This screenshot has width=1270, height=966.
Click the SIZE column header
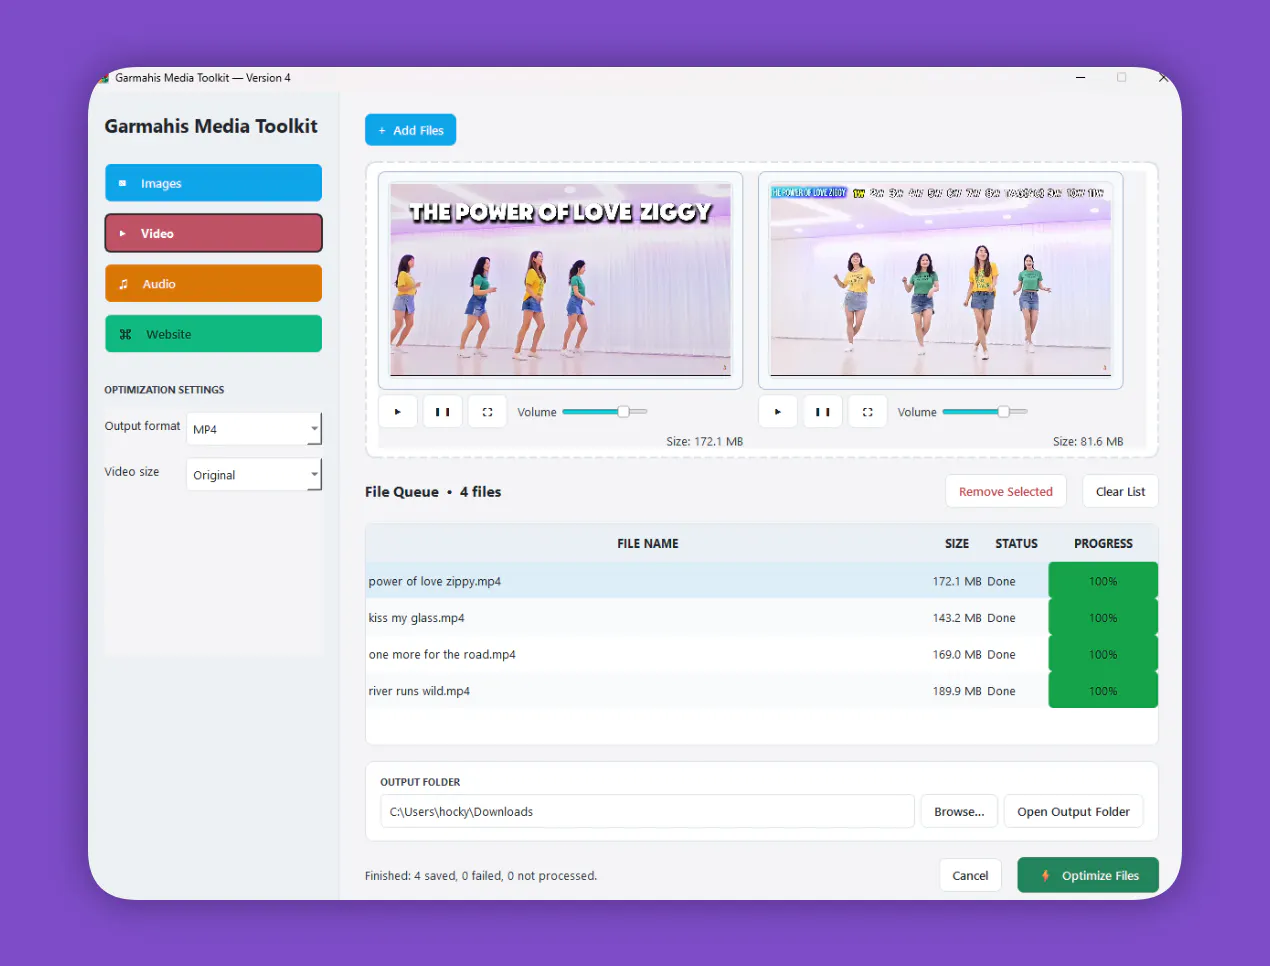957,544
